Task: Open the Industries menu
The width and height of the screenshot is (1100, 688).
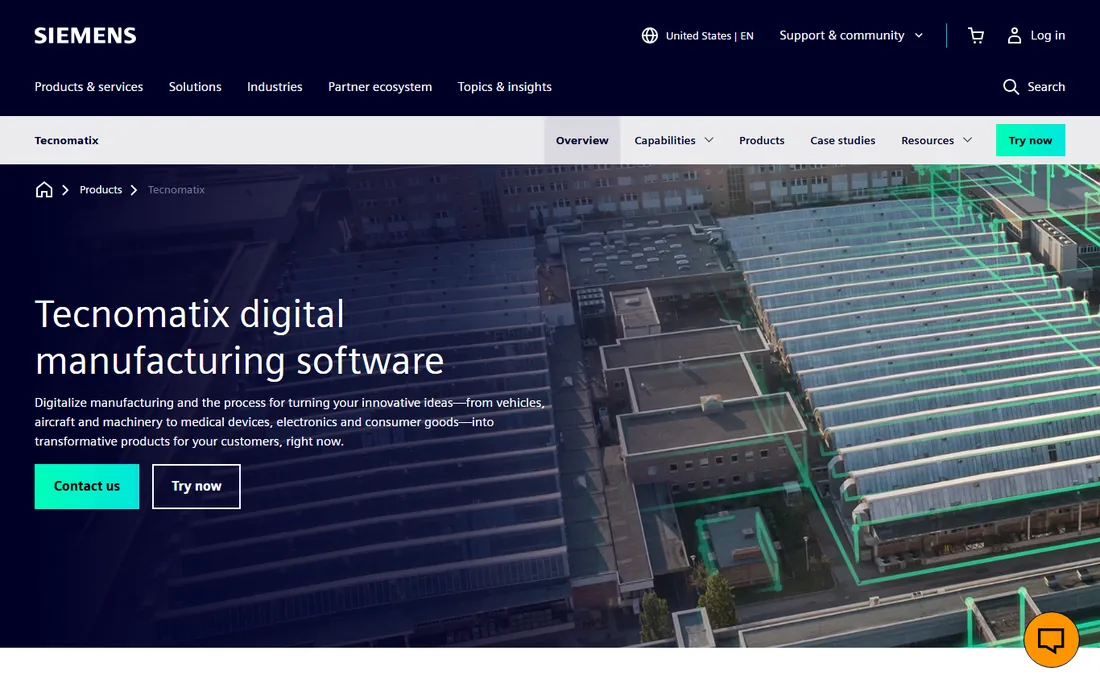Action: (274, 87)
